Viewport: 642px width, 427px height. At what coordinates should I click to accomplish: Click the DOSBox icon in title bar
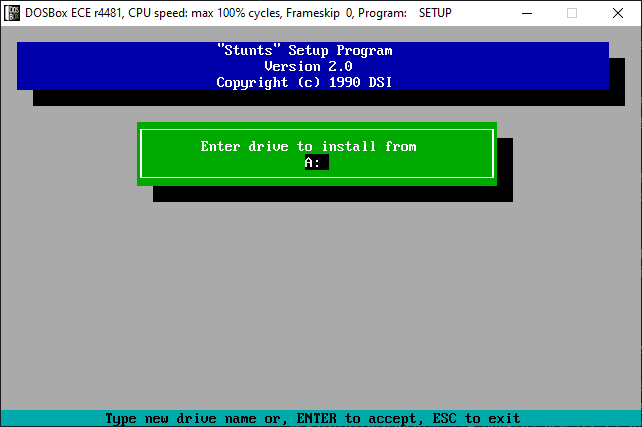coord(12,13)
